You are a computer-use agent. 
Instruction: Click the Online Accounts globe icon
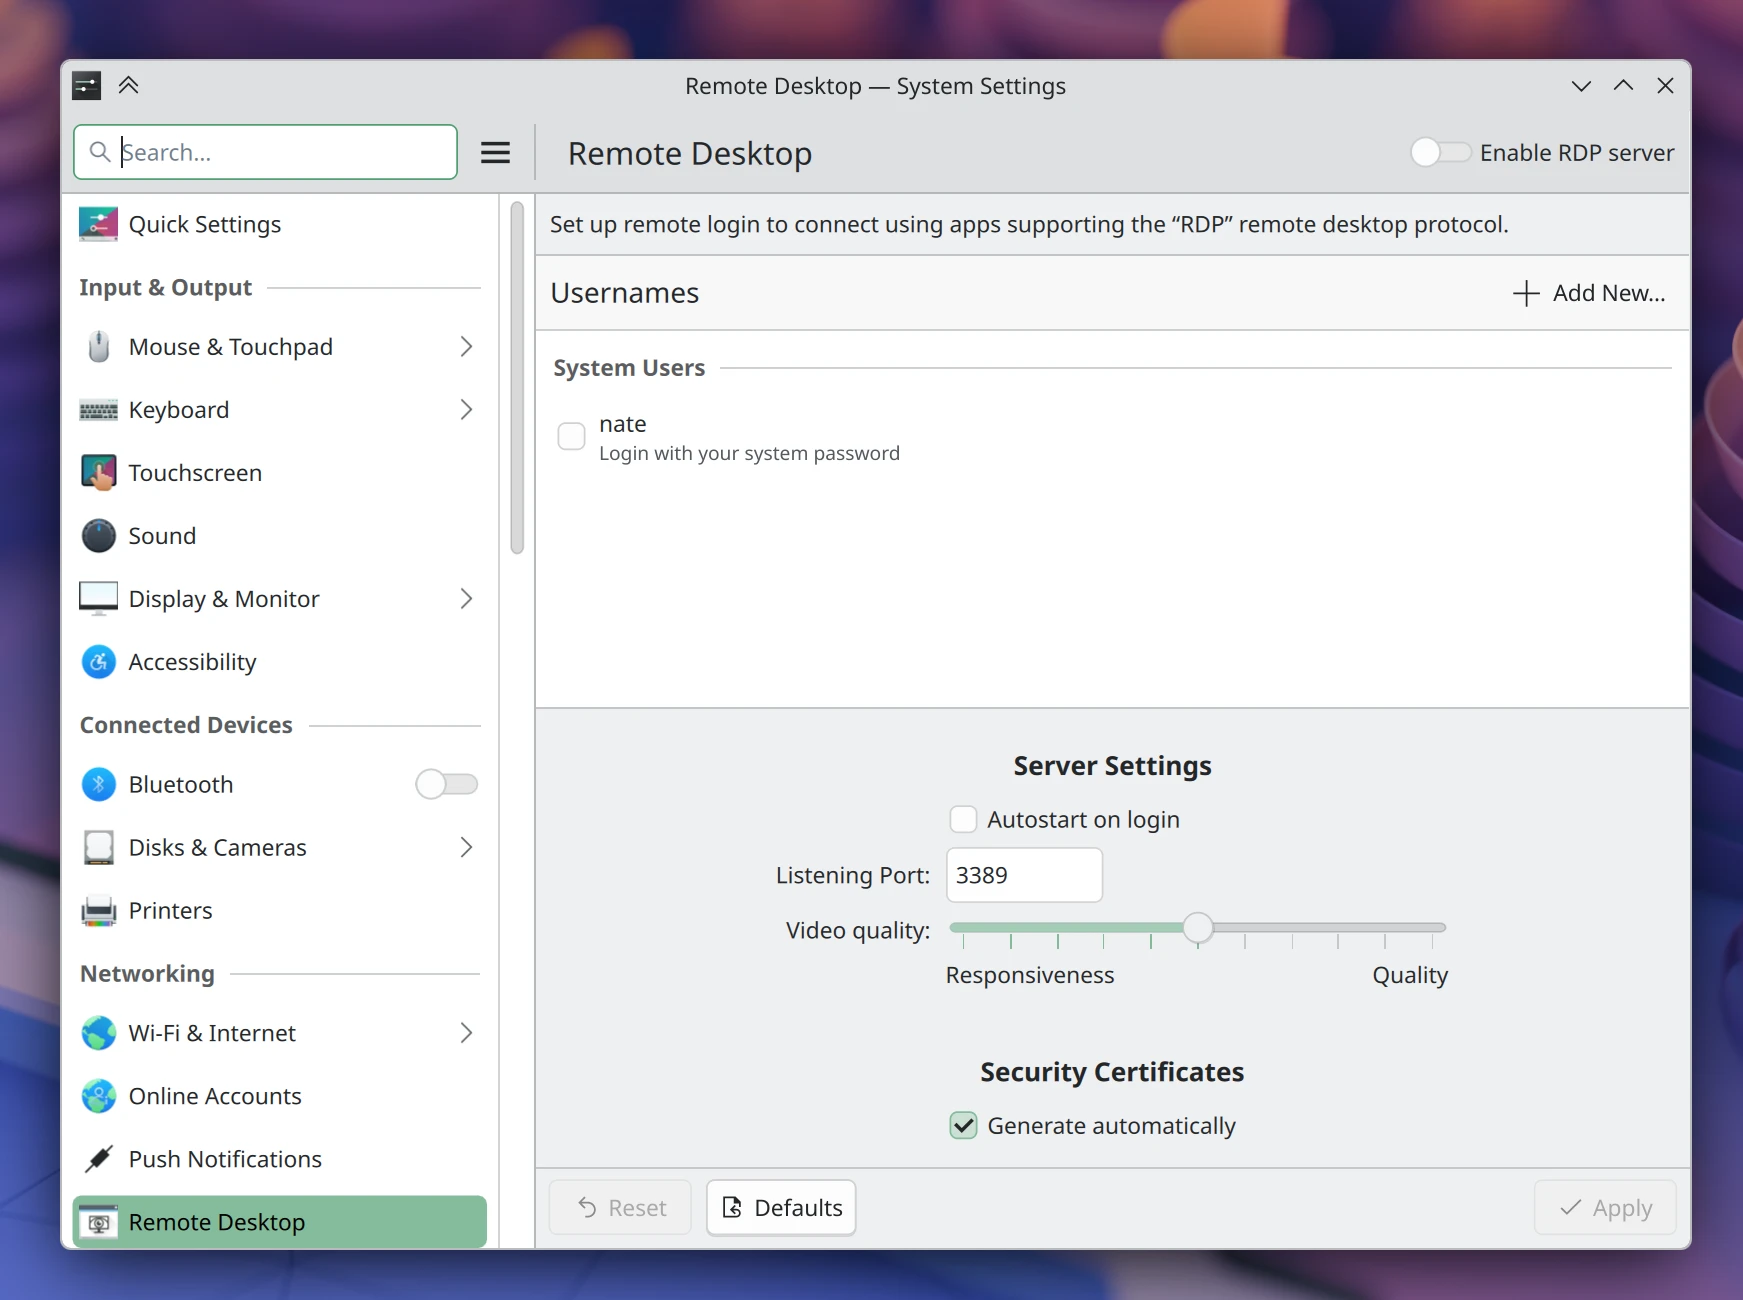tap(98, 1096)
